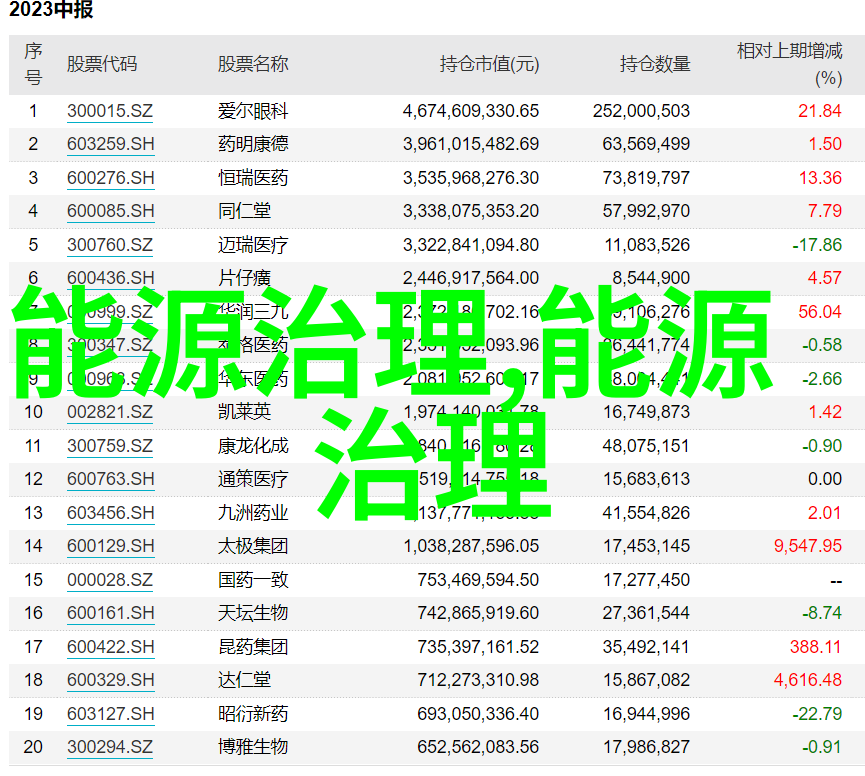The width and height of the screenshot is (865, 776).
Task: Open stock code link 000028.SZ
Action: (110, 580)
